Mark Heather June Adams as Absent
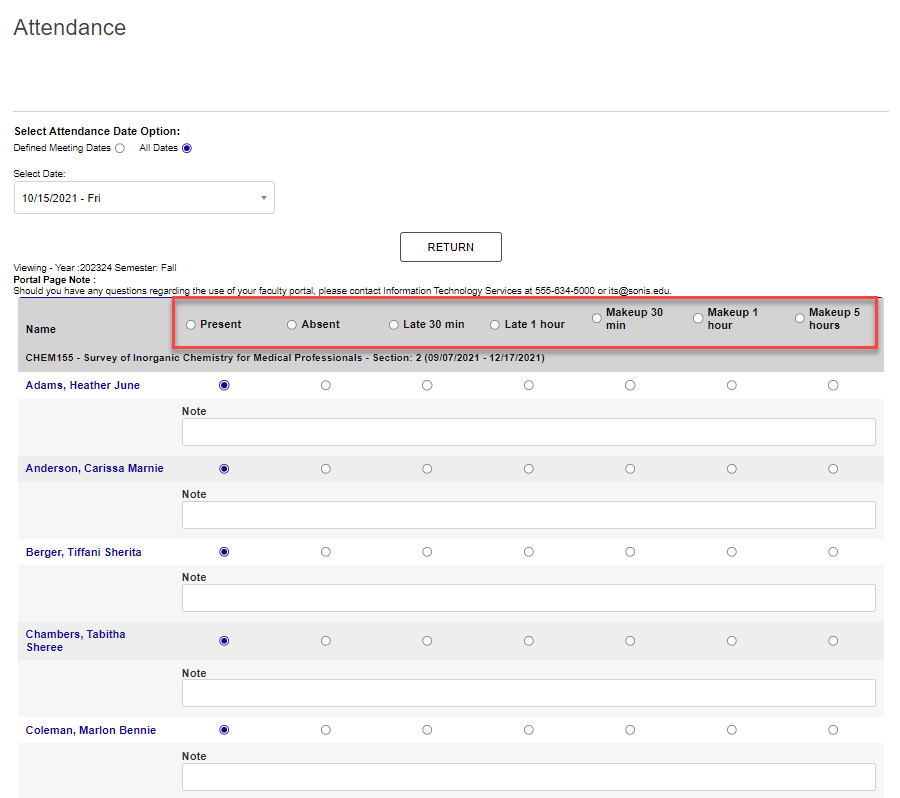The height and width of the screenshot is (798, 900). coord(325,385)
